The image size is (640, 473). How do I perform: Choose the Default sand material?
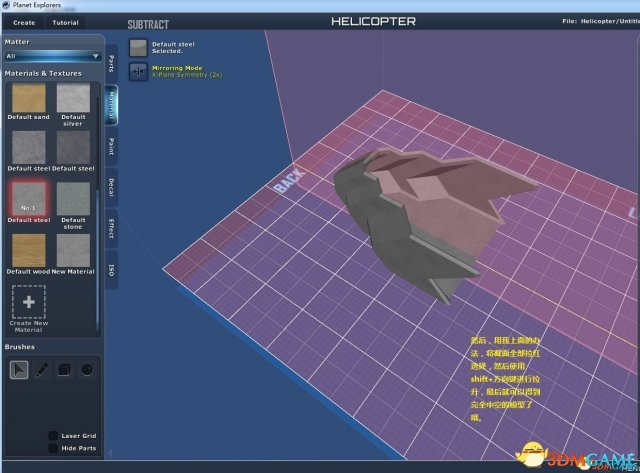click(29, 98)
